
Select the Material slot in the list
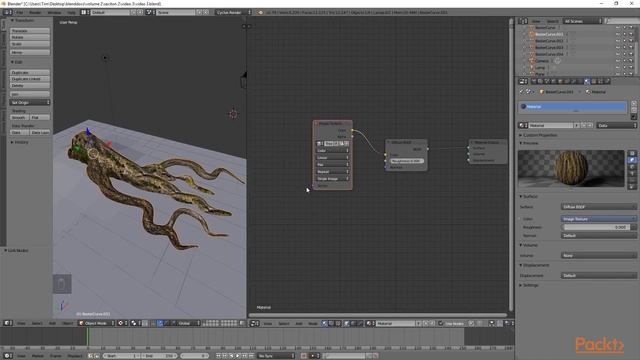pyautogui.click(x=573, y=107)
